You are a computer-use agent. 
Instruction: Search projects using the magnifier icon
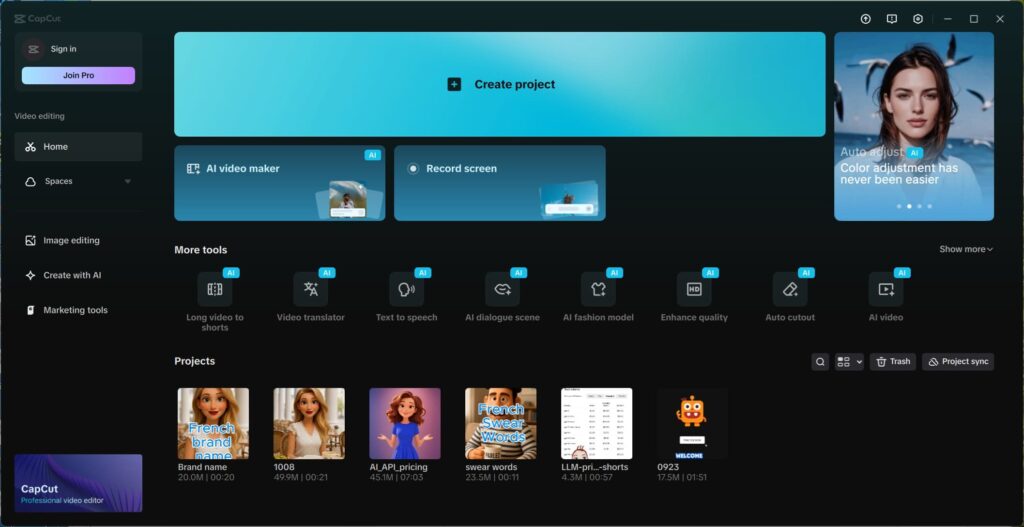(820, 362)
